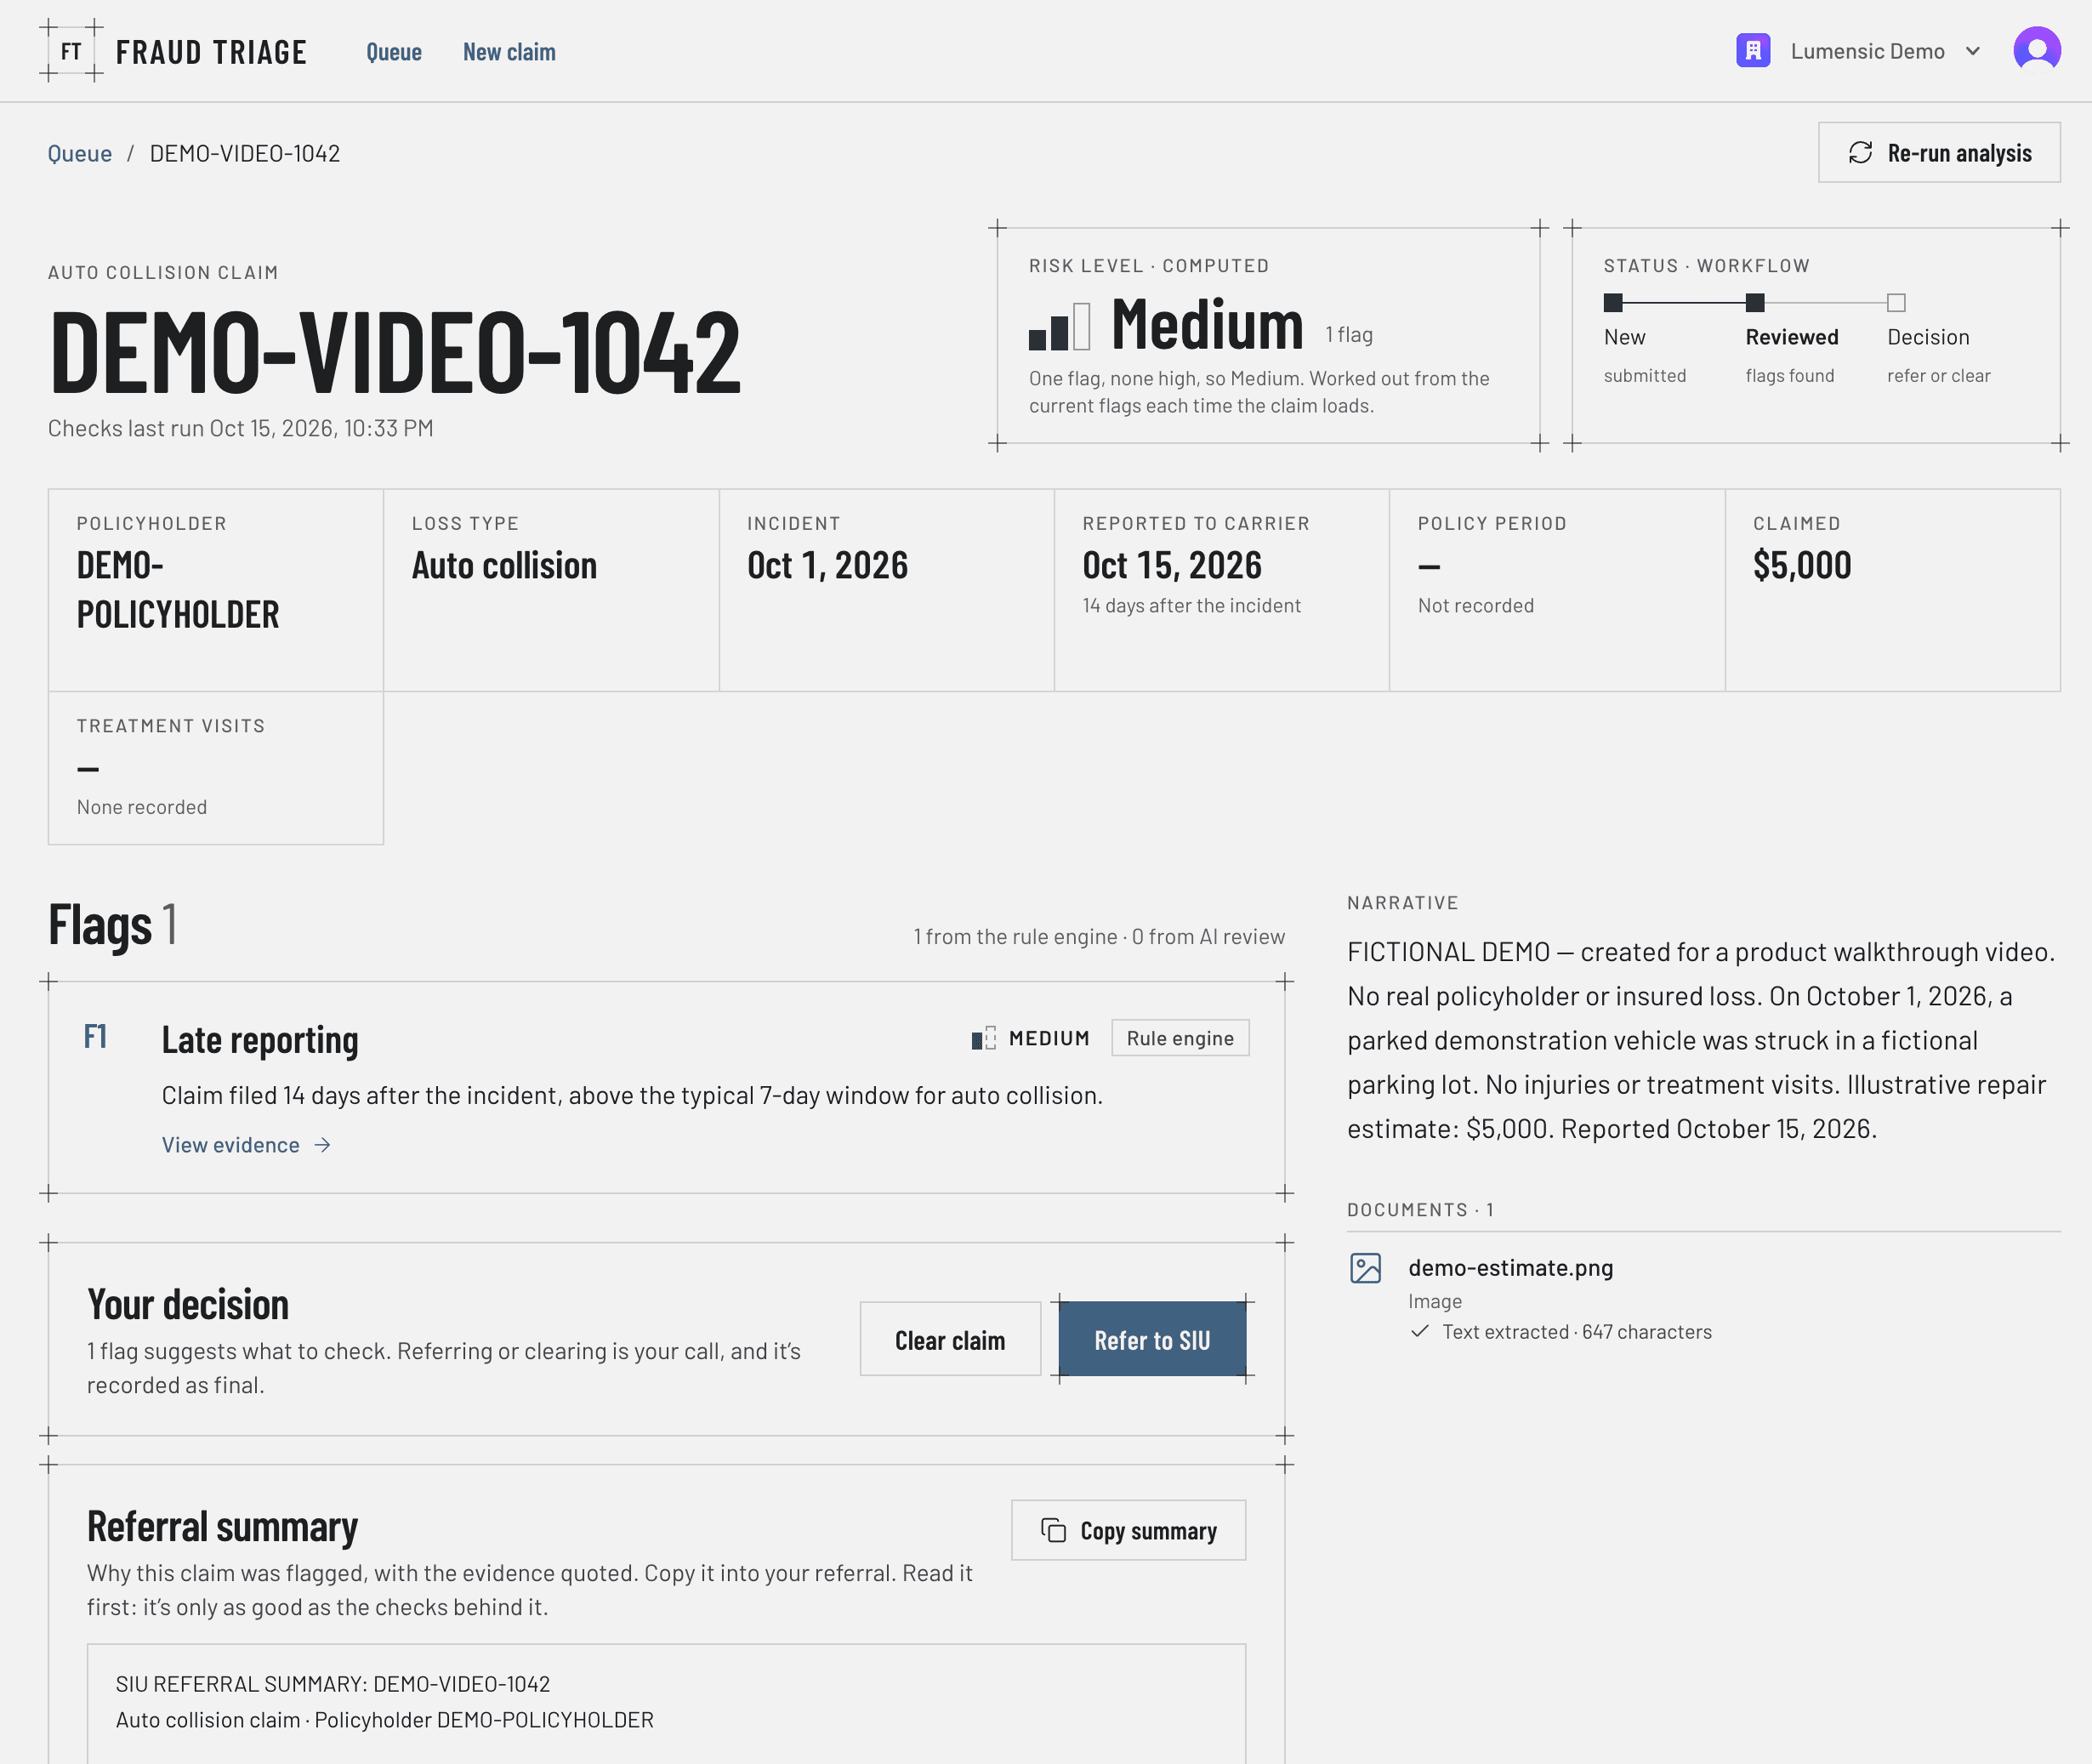2092x1764 pixels.
Task: Click the checkmark beside Text extracted
Action: click(1419, 1332)
